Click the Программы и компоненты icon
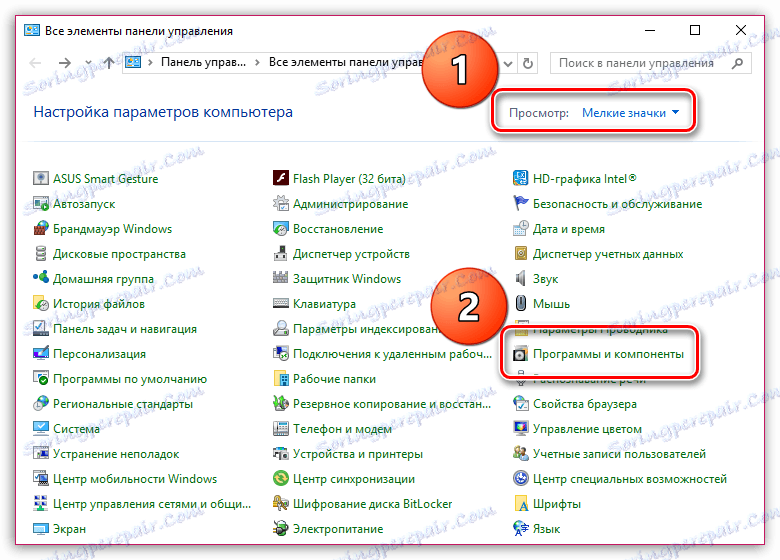Viewport: 780px width, 560px height. pyautogui.click(x=520, y=354)
